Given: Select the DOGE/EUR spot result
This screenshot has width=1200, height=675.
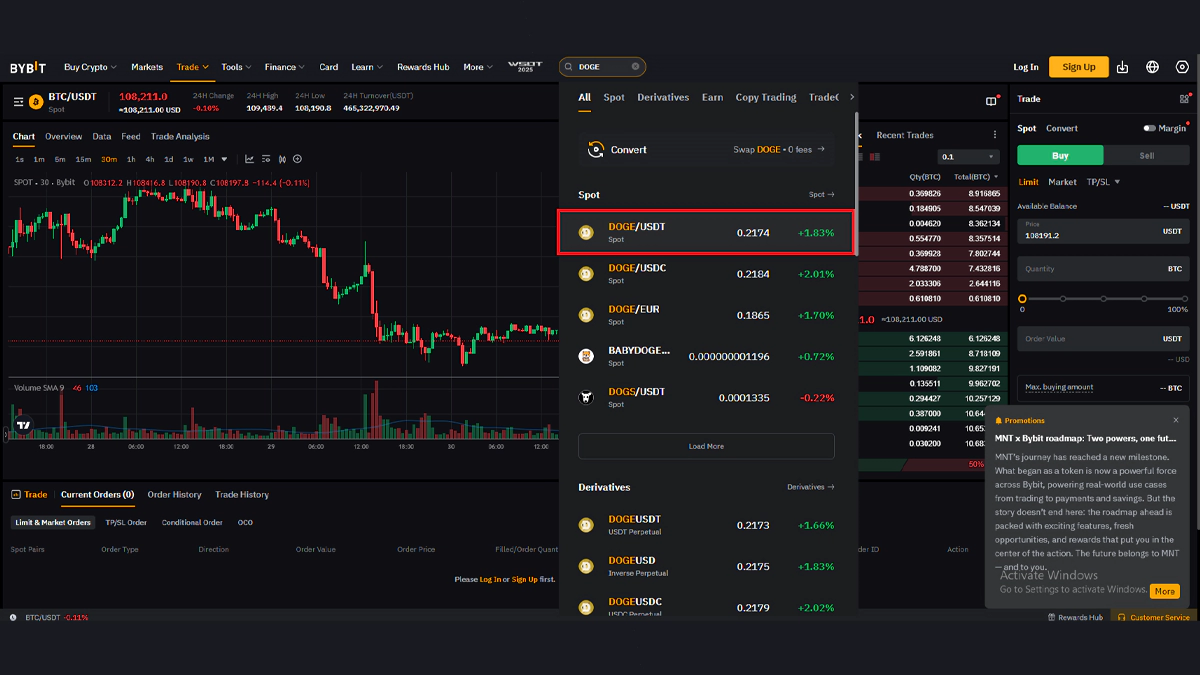Looking at the screenshot, I should click(706, 314).
